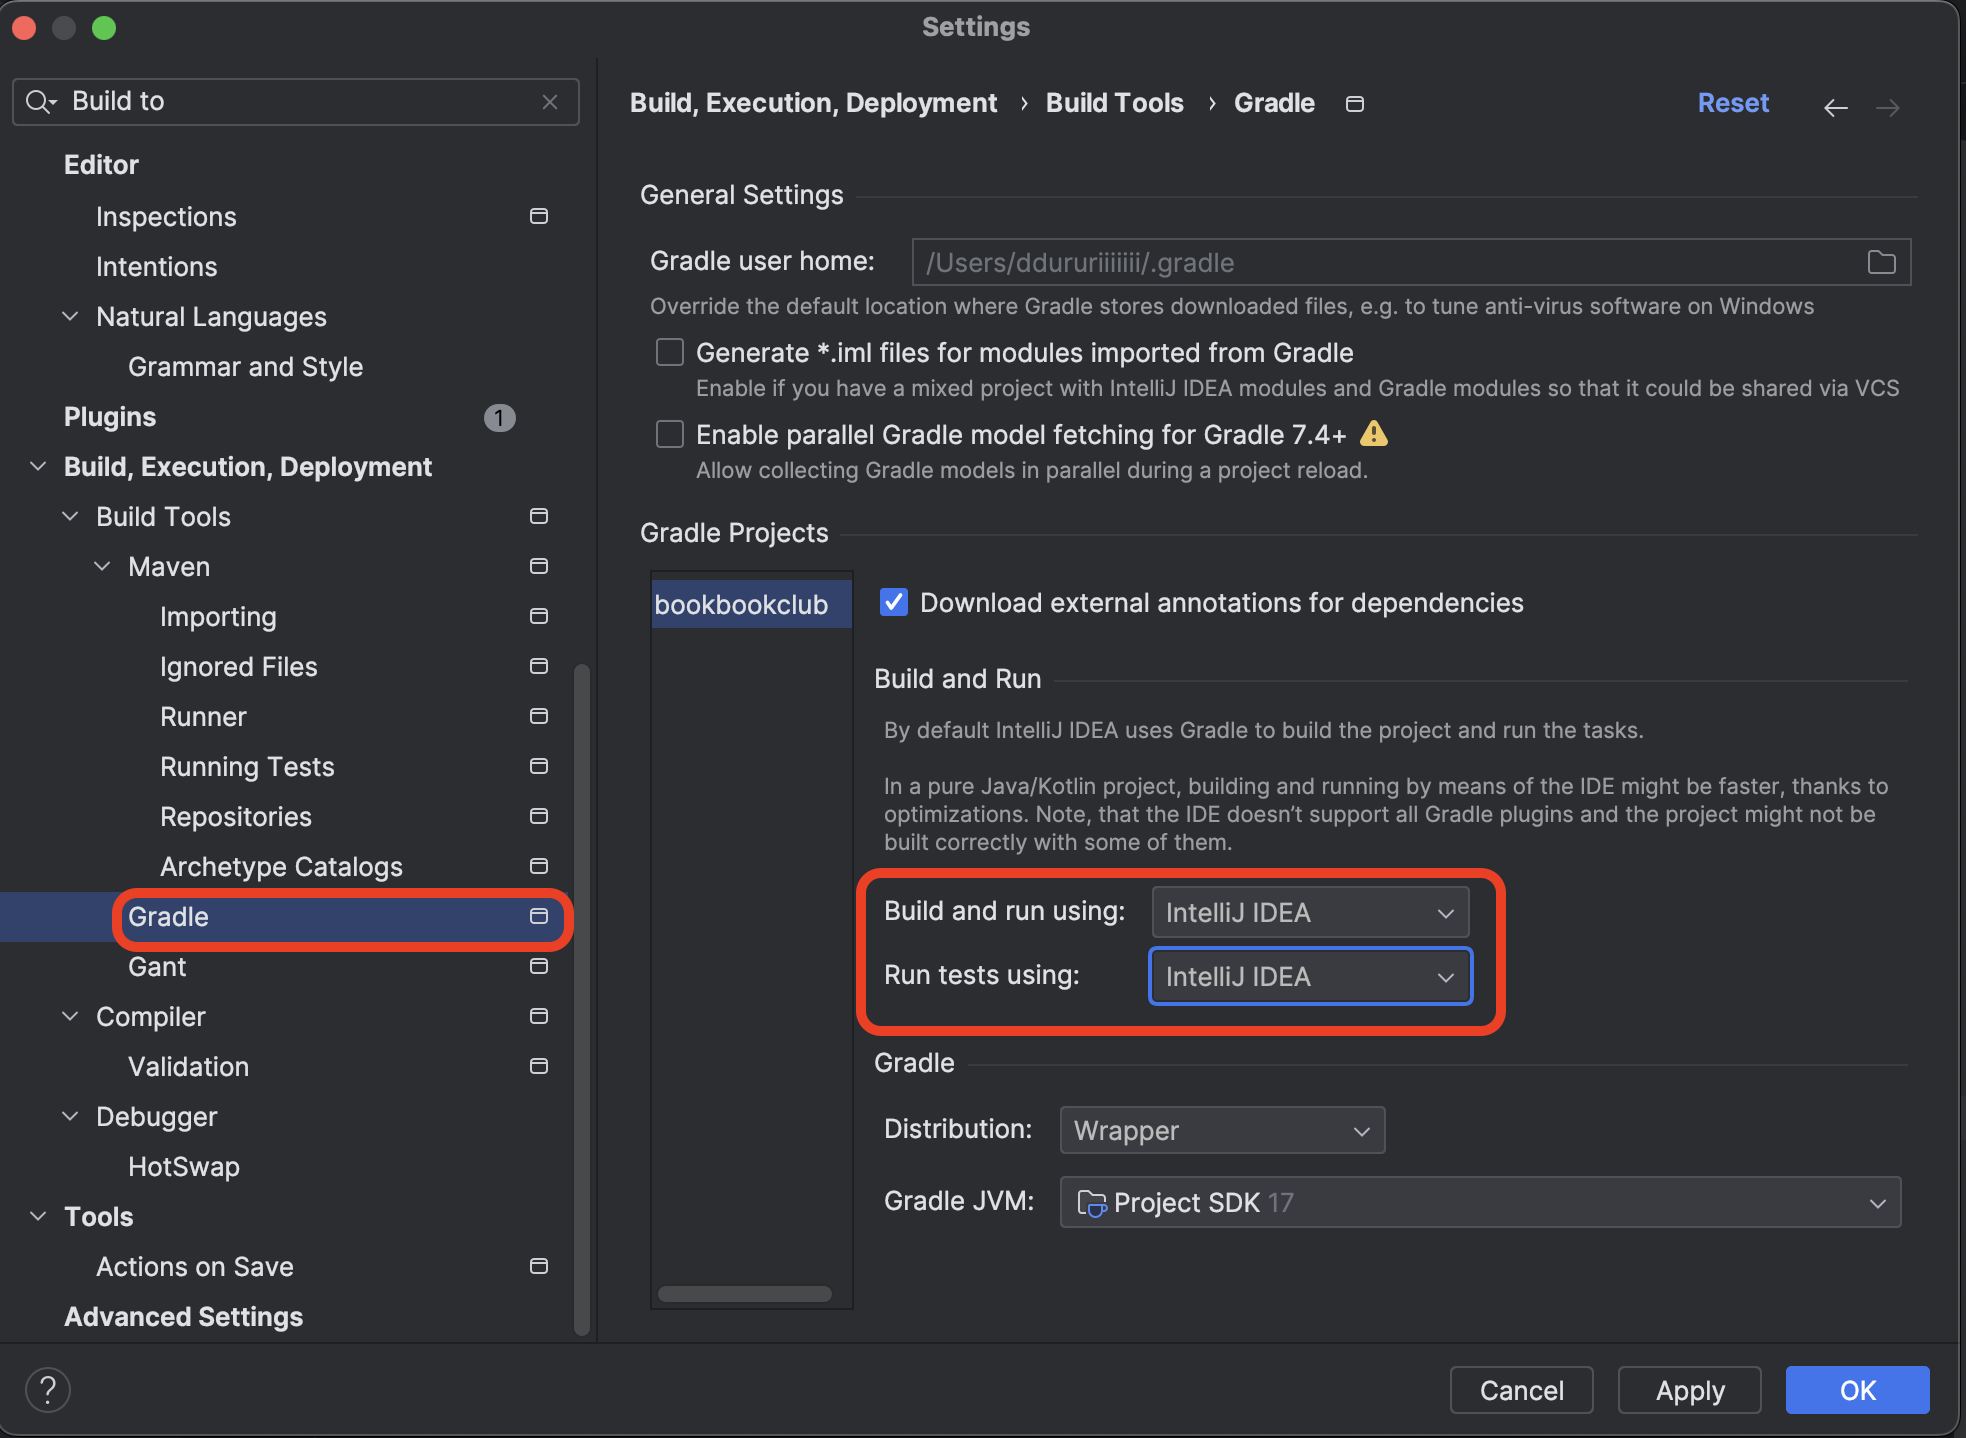Open the Gradle JVM dropdown

1480,1202
